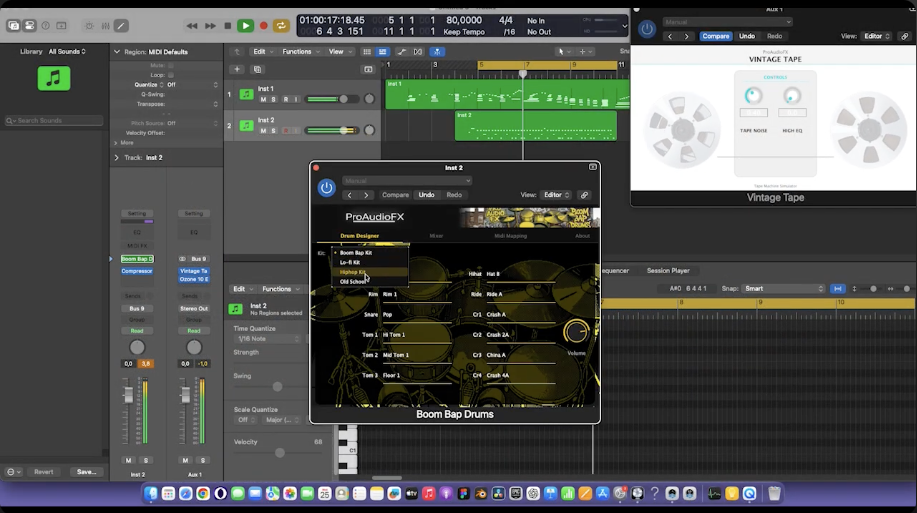Click the link icon in Inst 2 window
This screenshot has height=513, width=917.
tap(584, 195)
